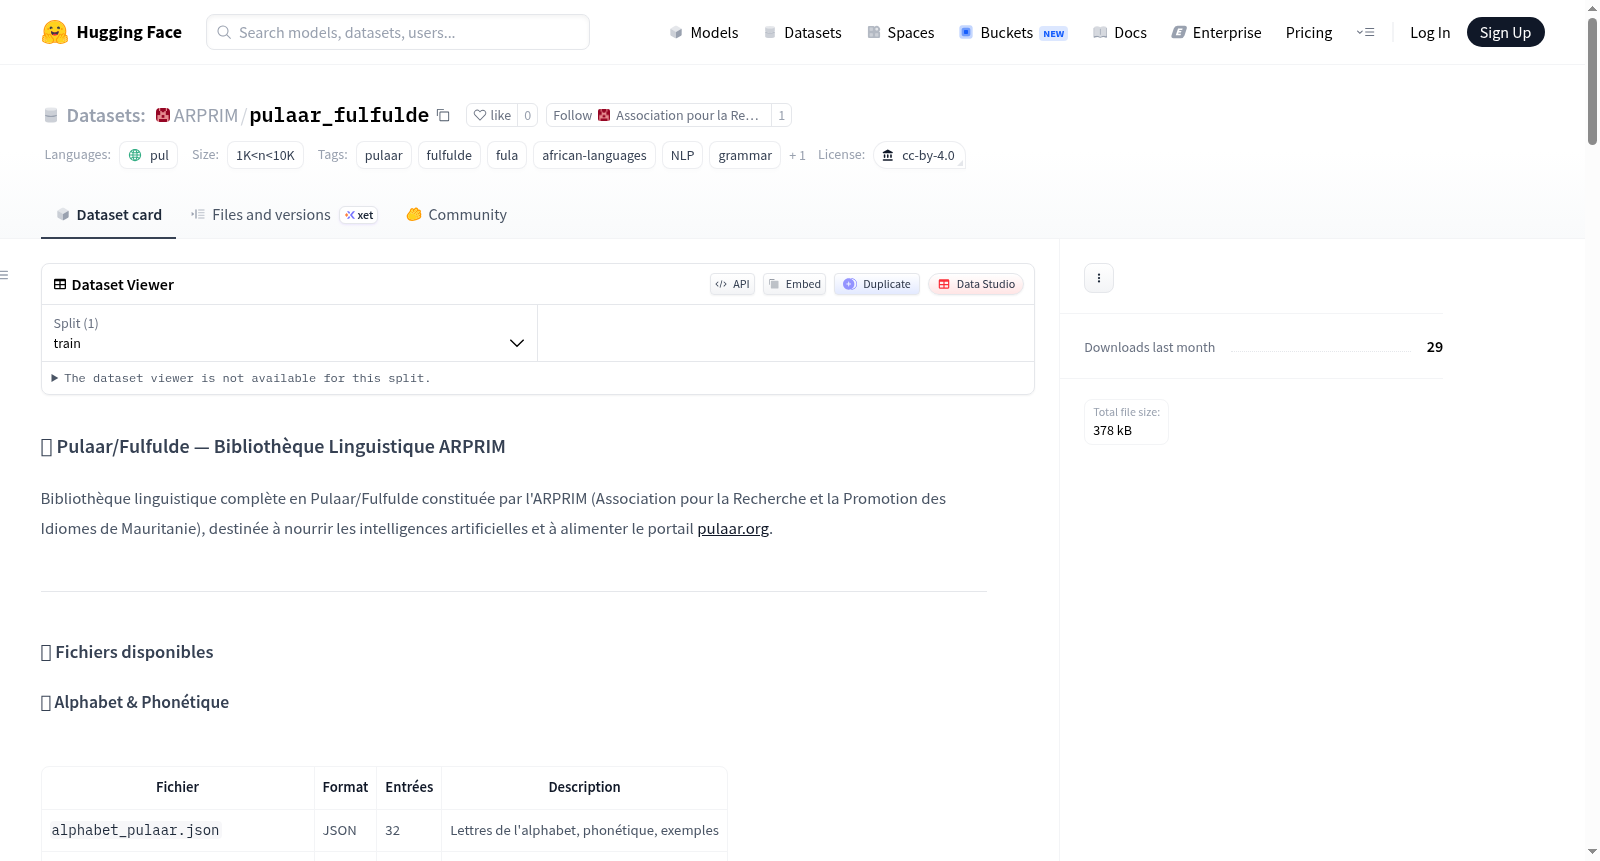Open the Pricing page
The width and height of the screenshot is (1600, 861).
(1309, 32)
